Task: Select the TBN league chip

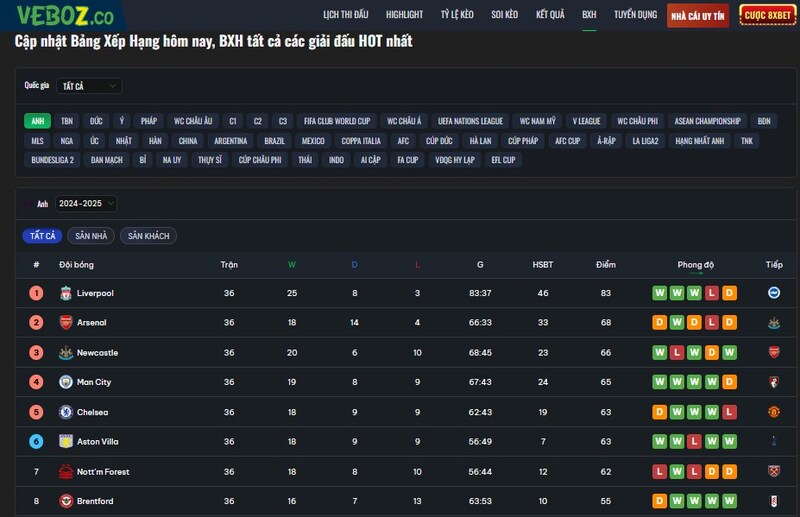Action: coord(67,121)
